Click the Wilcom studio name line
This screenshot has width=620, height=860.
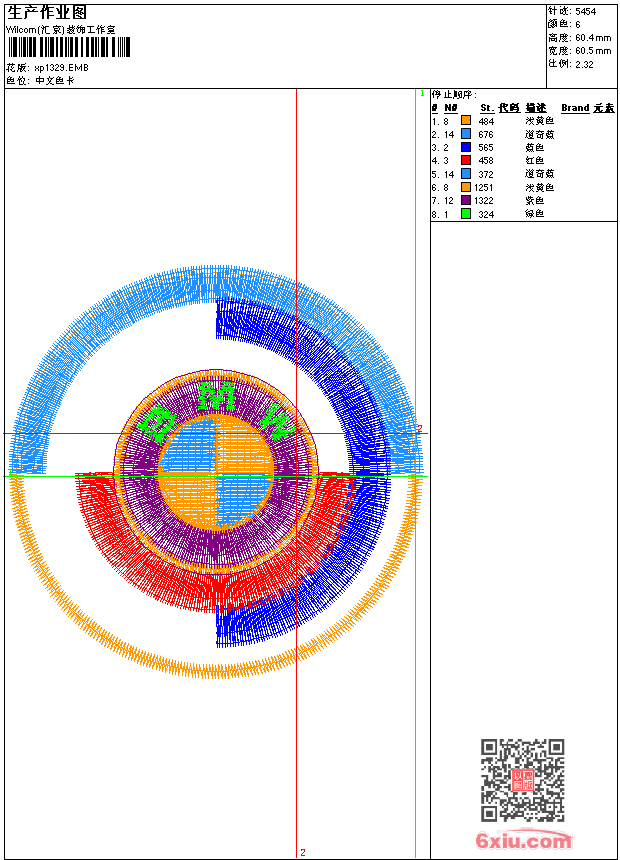[60, 30]
